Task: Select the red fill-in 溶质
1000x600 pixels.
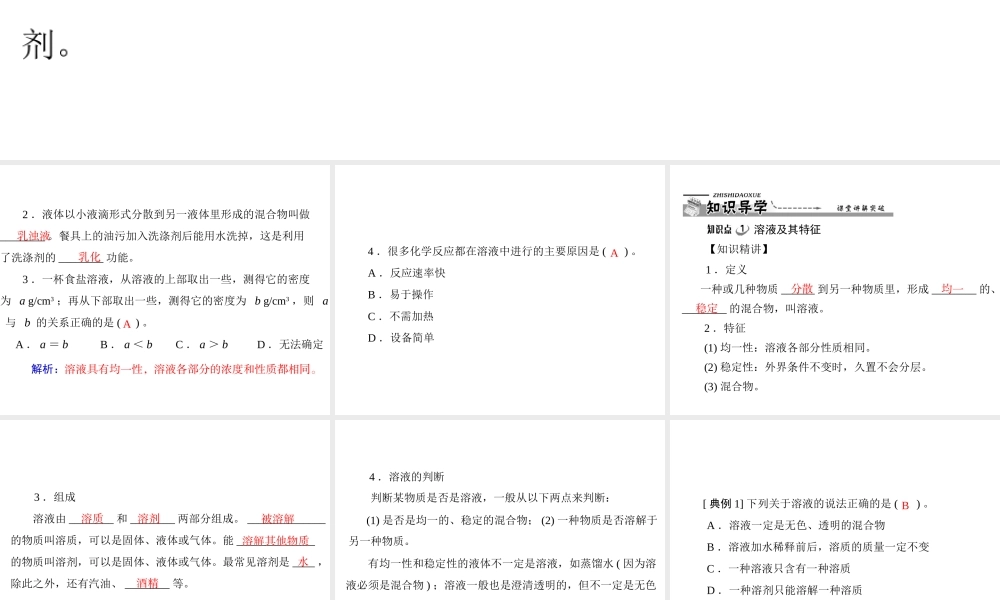Action: coord(92,519)
